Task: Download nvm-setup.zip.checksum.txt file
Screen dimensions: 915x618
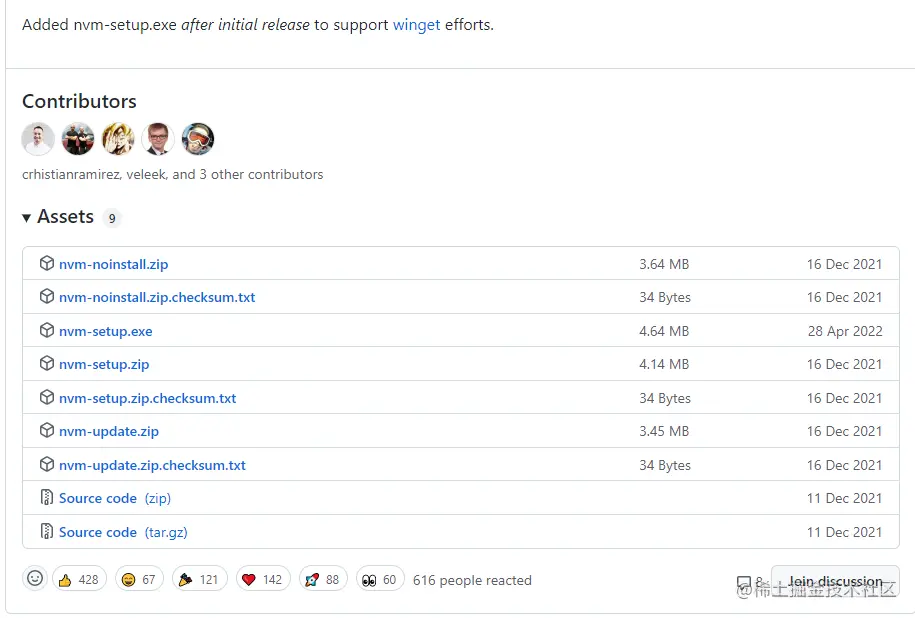Action: click(x=148, y=398)
